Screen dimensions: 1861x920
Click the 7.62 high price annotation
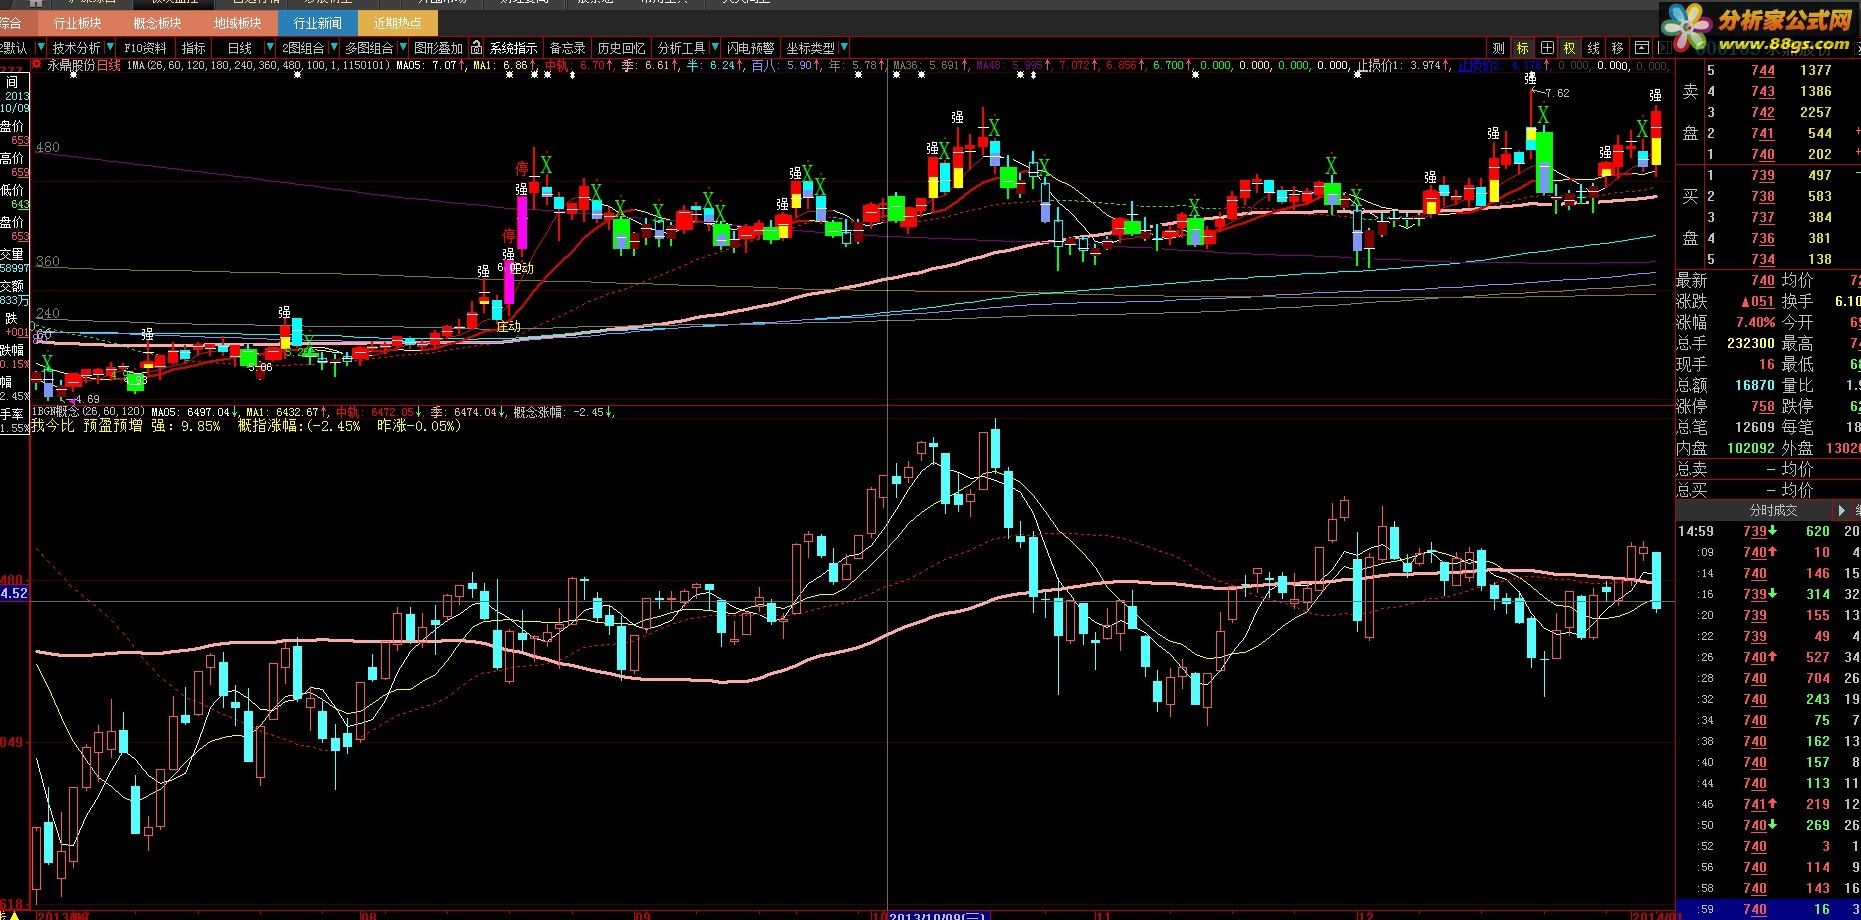(1557, 93)
